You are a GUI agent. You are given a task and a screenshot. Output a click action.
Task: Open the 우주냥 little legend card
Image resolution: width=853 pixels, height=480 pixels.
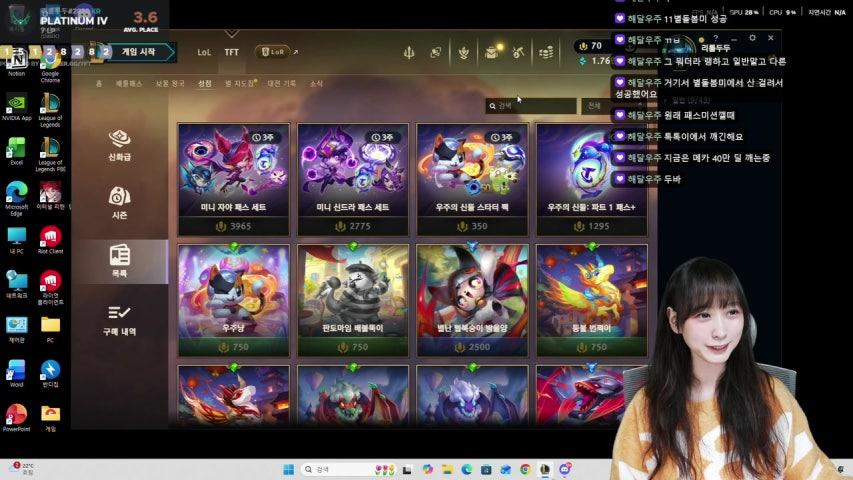[x=233, y=300]
